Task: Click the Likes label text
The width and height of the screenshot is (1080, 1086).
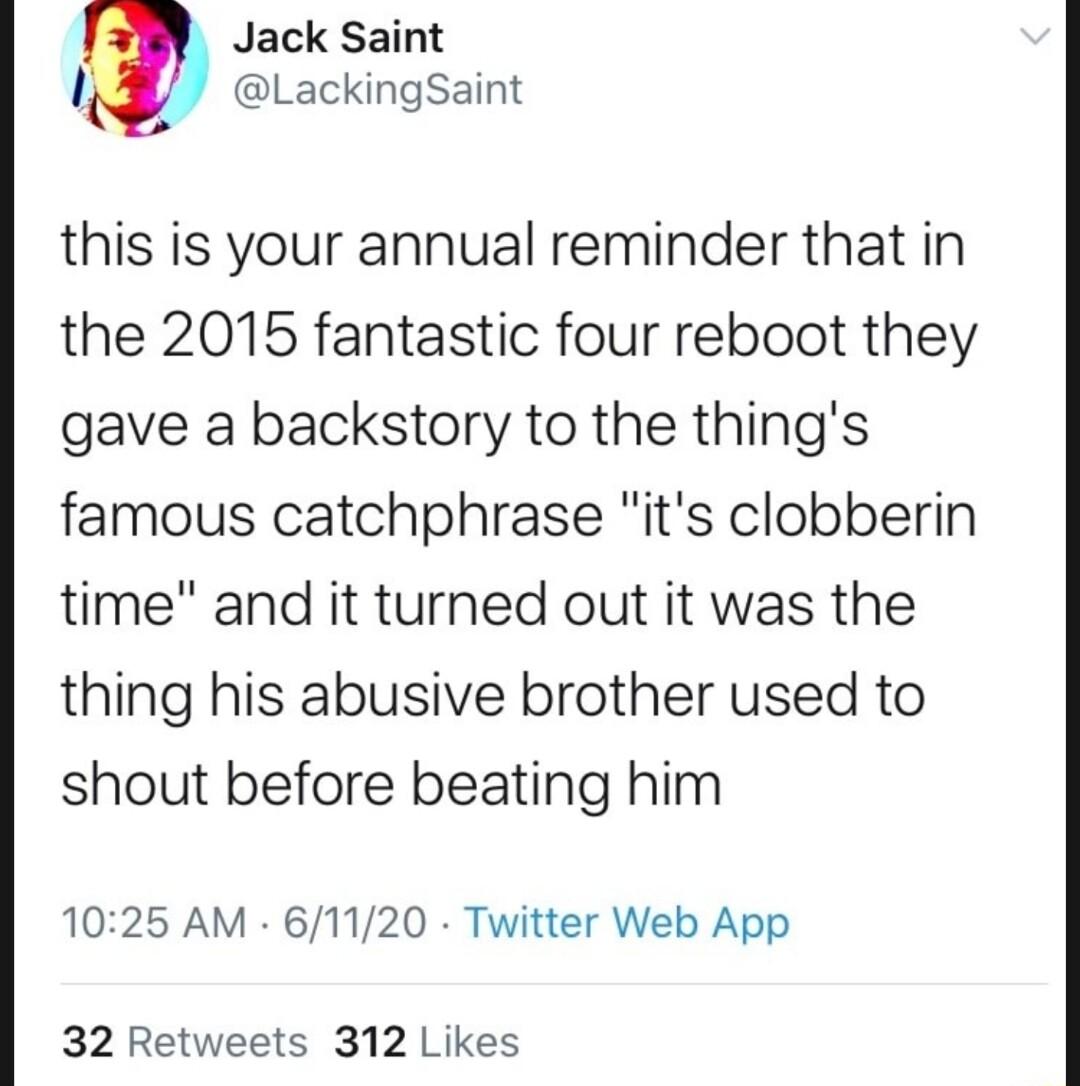Action: pos(468,1041)
